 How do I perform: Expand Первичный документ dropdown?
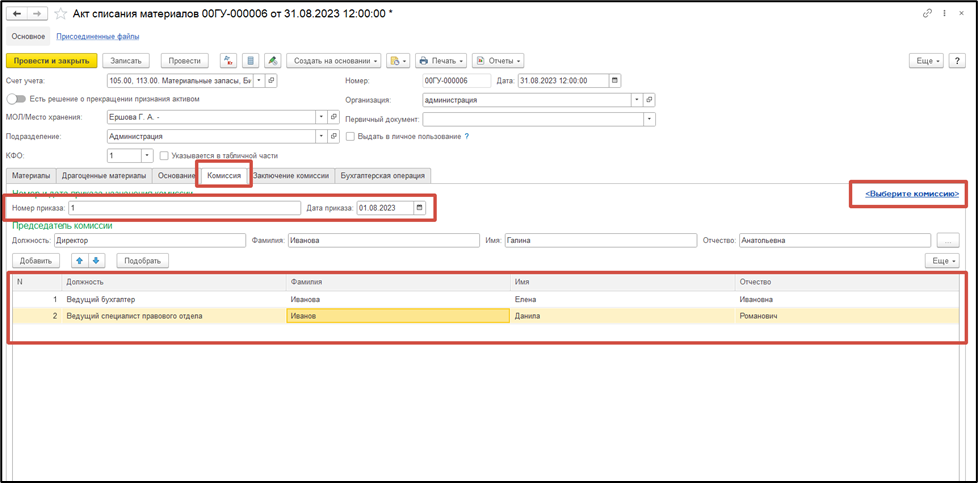(x=649, y=118)
